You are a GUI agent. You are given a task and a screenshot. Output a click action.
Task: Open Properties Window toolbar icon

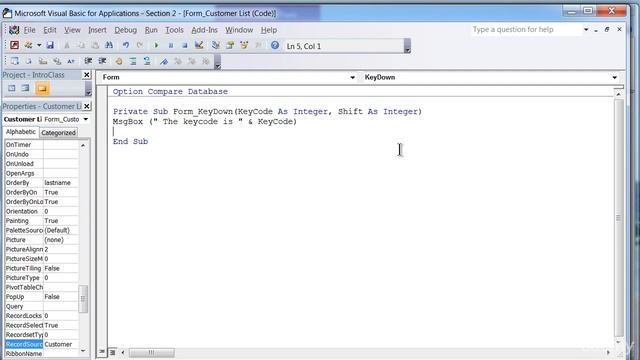(230, 45)
